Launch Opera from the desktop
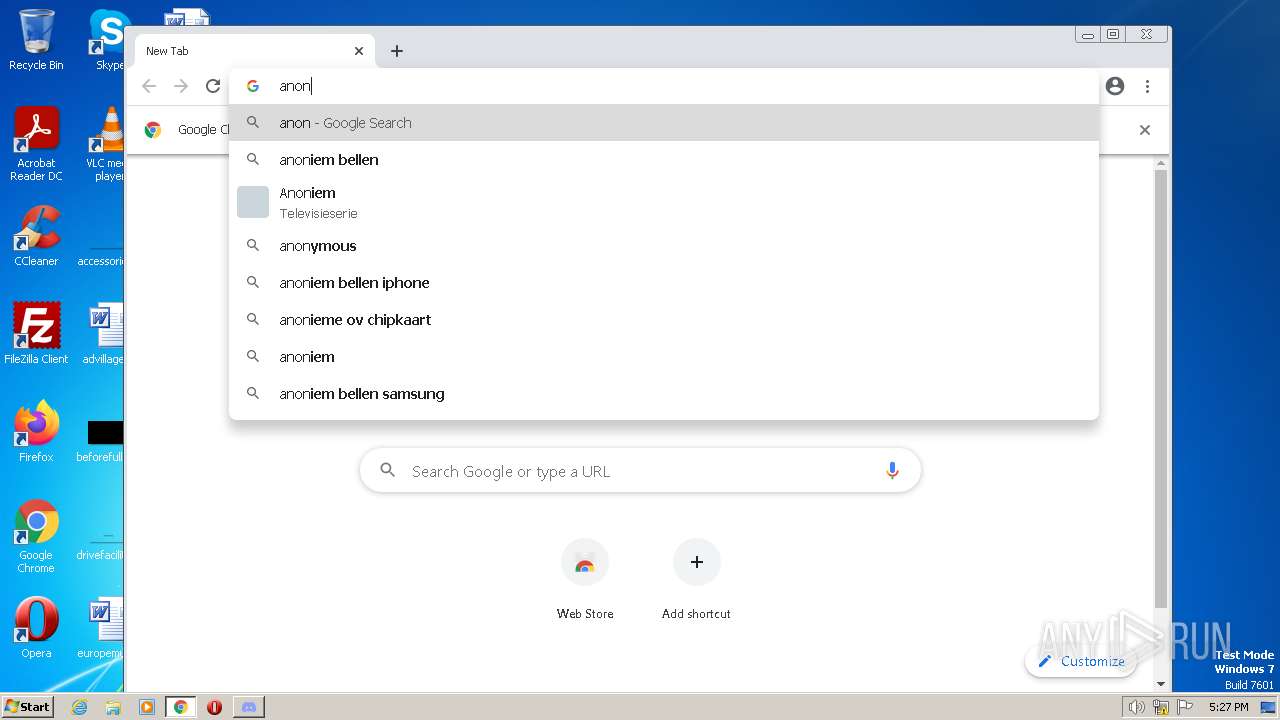1280x720 pixels. click(36, 628)
